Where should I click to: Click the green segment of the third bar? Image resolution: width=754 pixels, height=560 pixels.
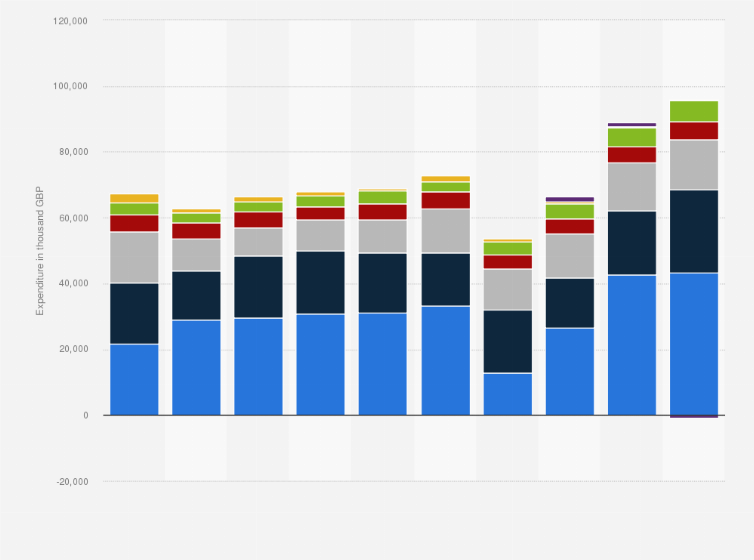tap(258, 207)
